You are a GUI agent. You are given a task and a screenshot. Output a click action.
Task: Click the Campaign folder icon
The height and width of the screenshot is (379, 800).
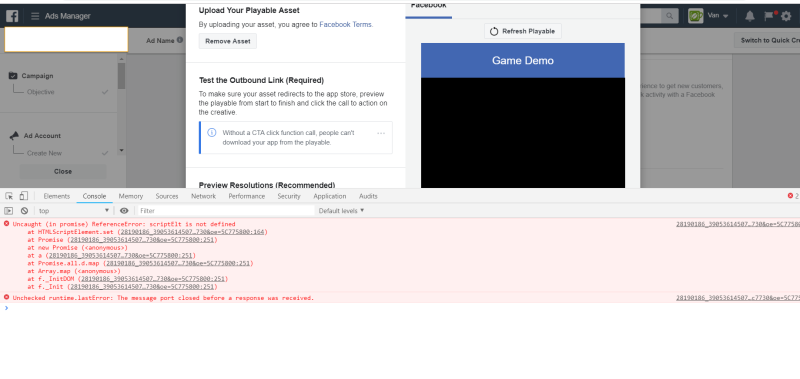[x=13, y=75]
